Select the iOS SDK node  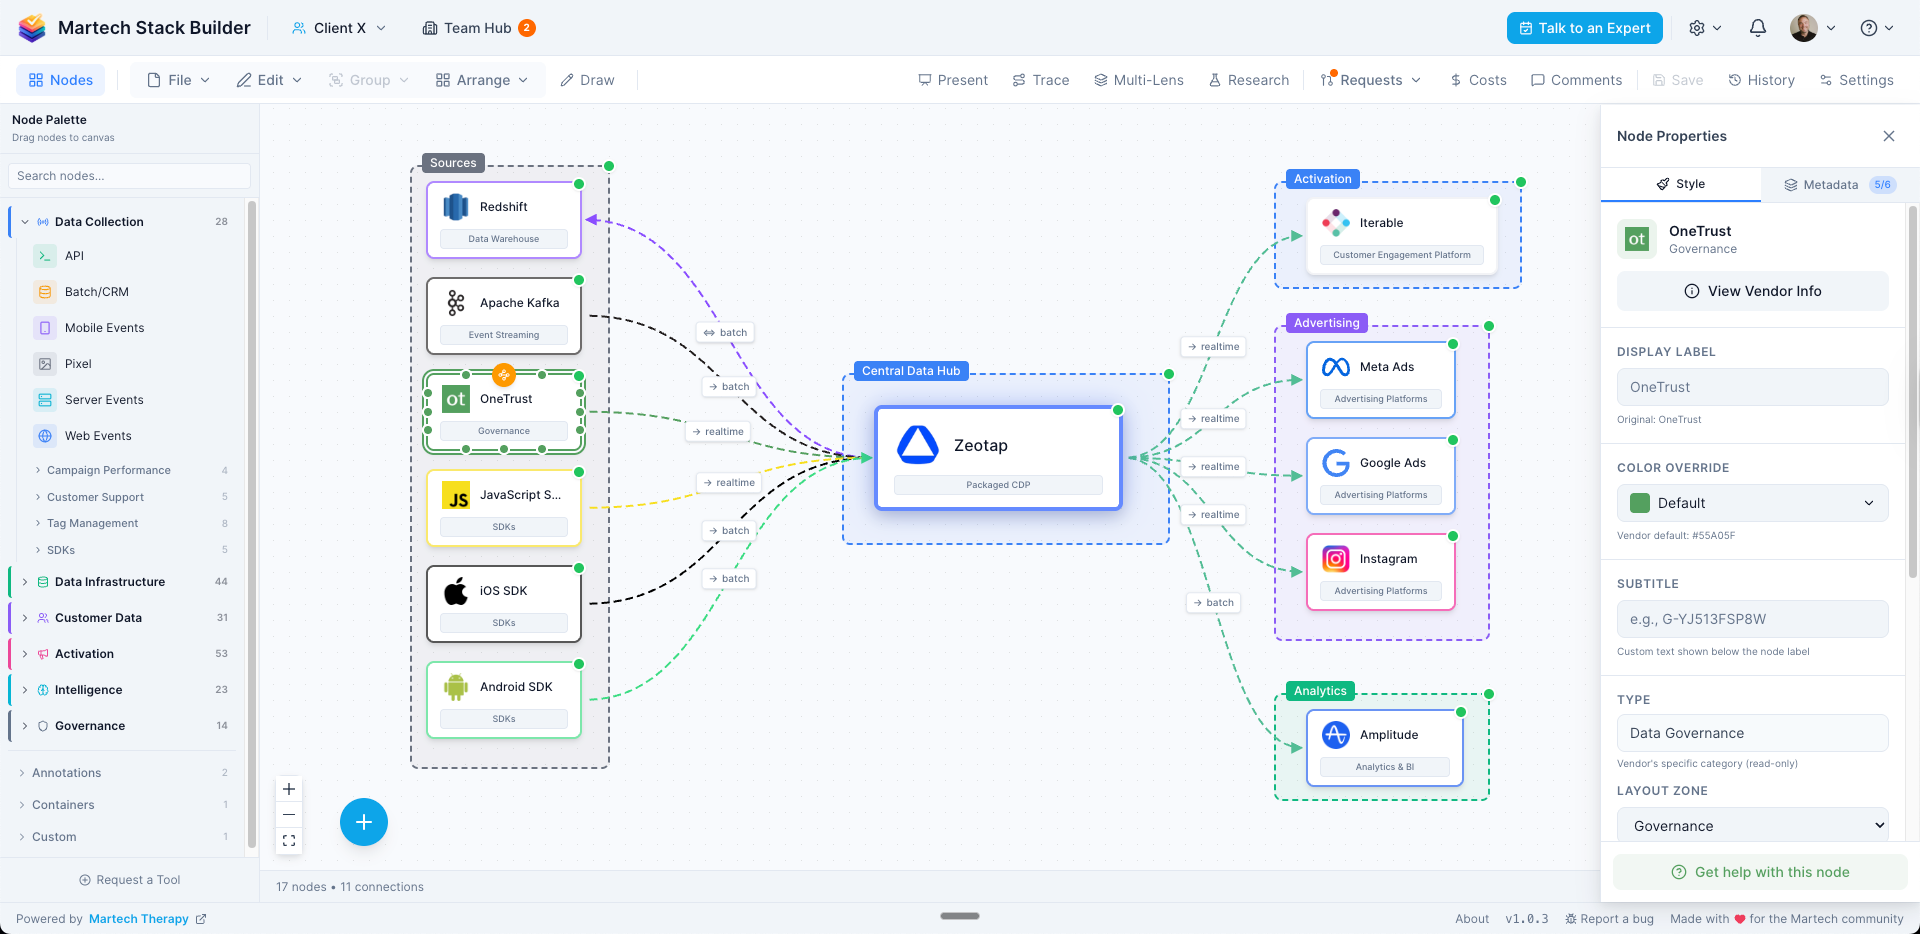point(504,604)
